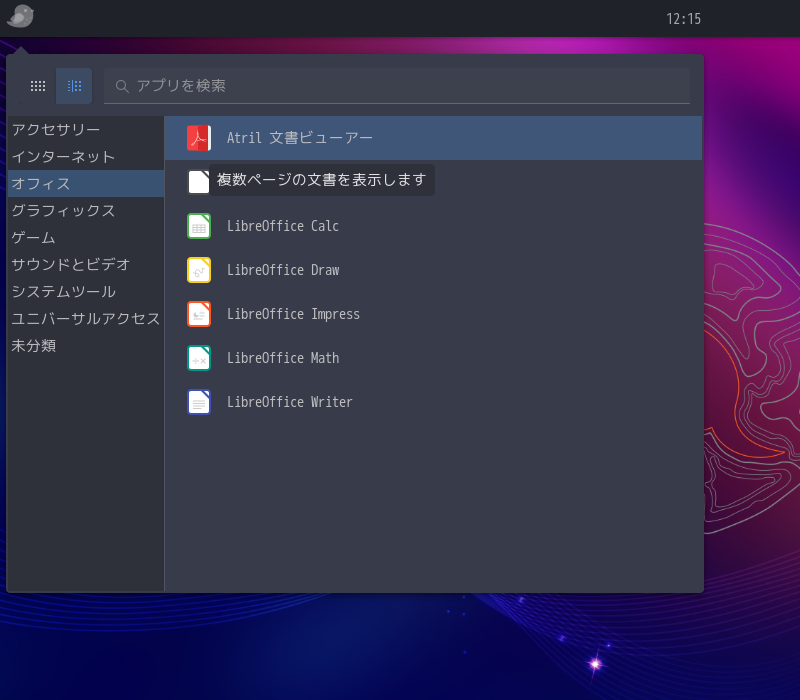Open LibreOffice Math label
The image size is (800, 700).
pos(283,358)
